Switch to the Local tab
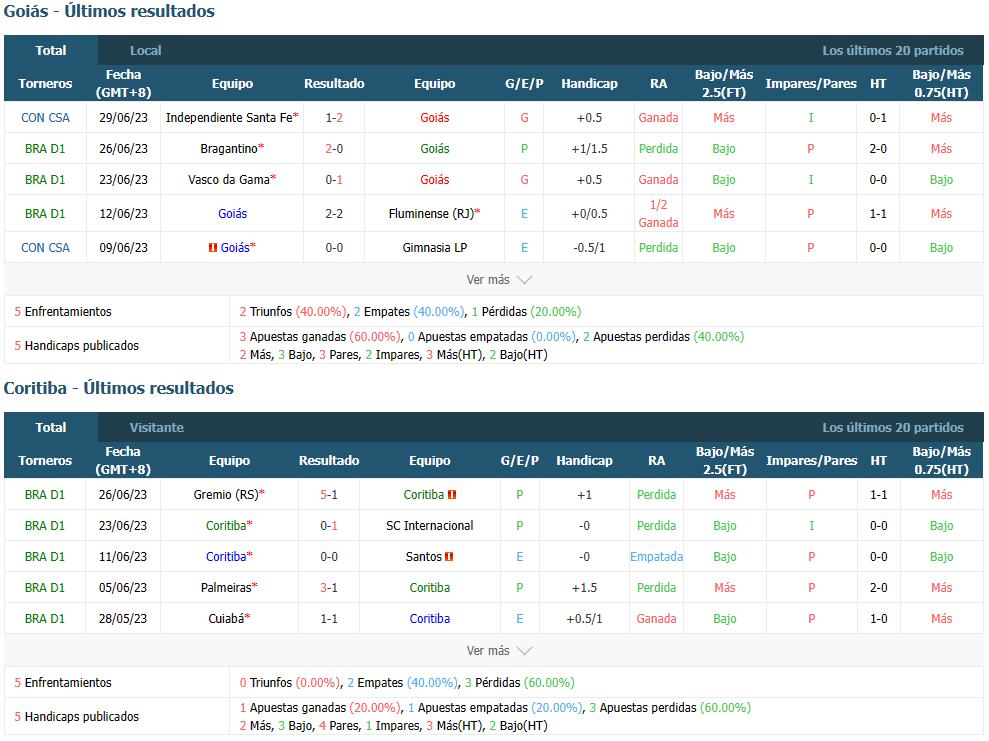Screen dimensions: 989x741 click(x=146, y=50)
